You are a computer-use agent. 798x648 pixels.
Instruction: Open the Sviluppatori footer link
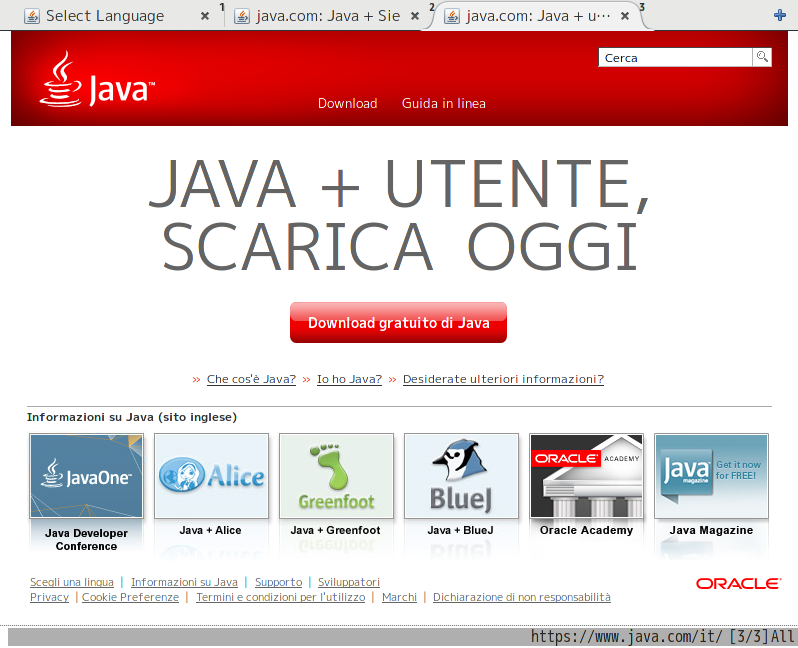click(x=349, y=582)
